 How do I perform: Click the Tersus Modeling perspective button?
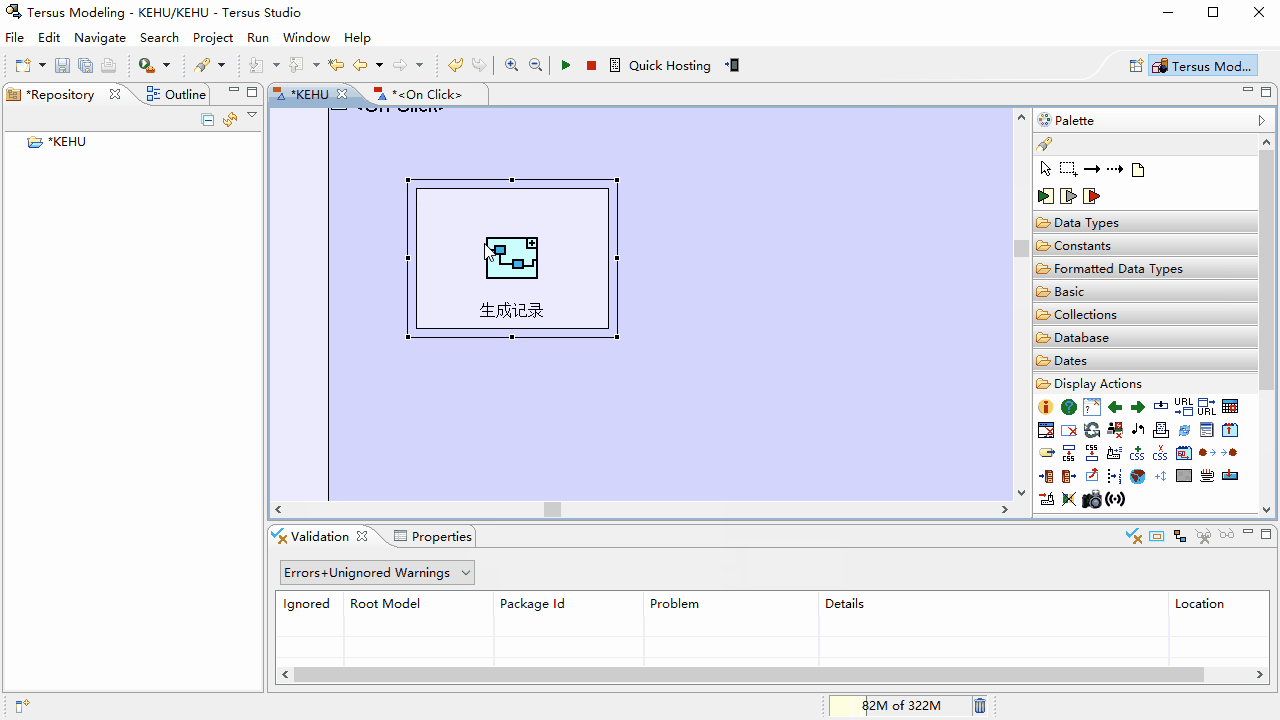tap(1202, 66)
